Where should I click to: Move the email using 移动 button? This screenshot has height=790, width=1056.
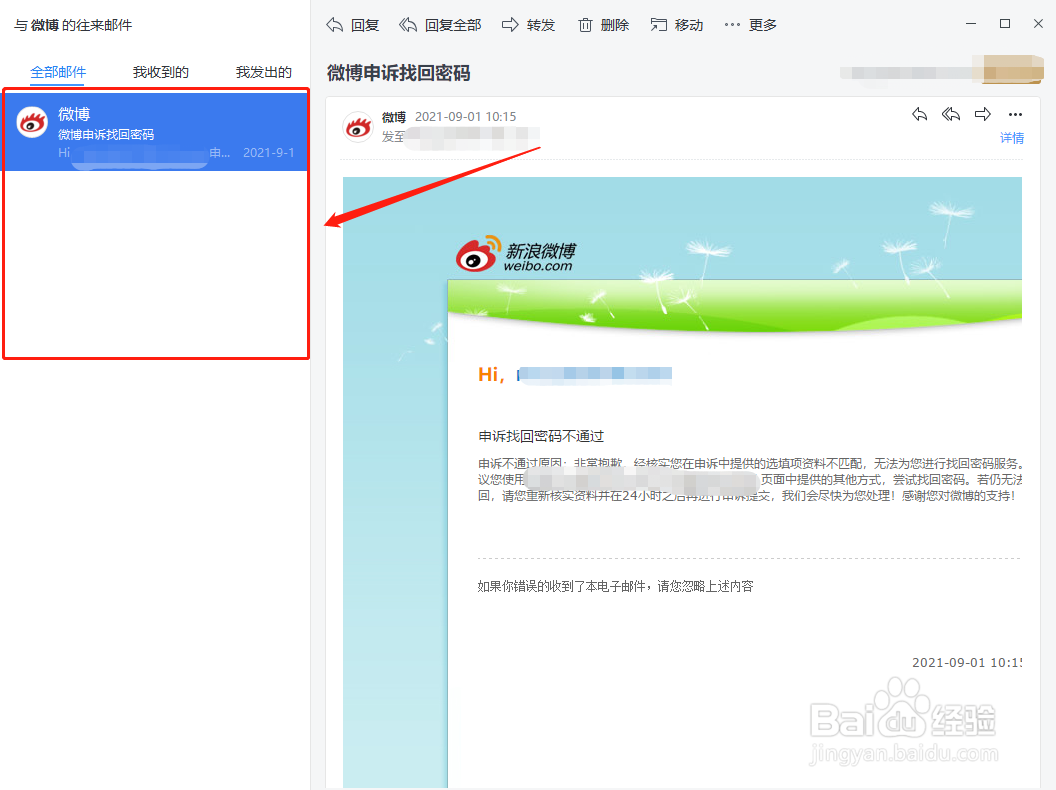tap(677, 26)
